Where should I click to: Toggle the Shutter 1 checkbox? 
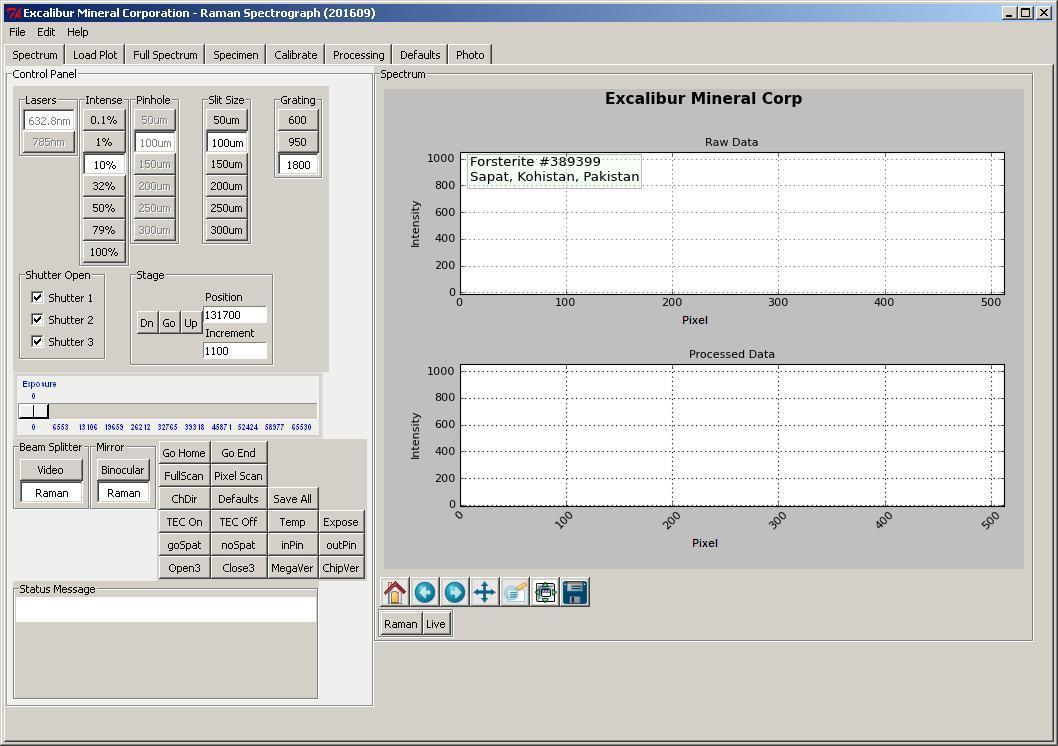point(37,297)
